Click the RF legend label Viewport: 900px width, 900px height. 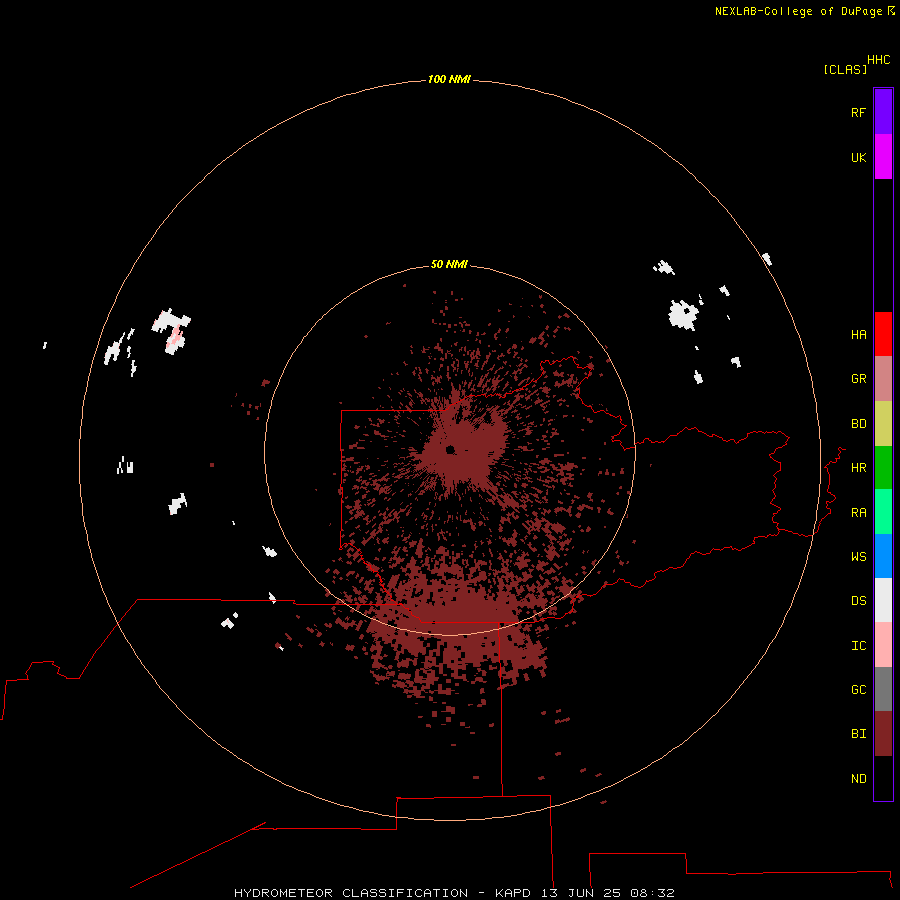pos(858,112)
